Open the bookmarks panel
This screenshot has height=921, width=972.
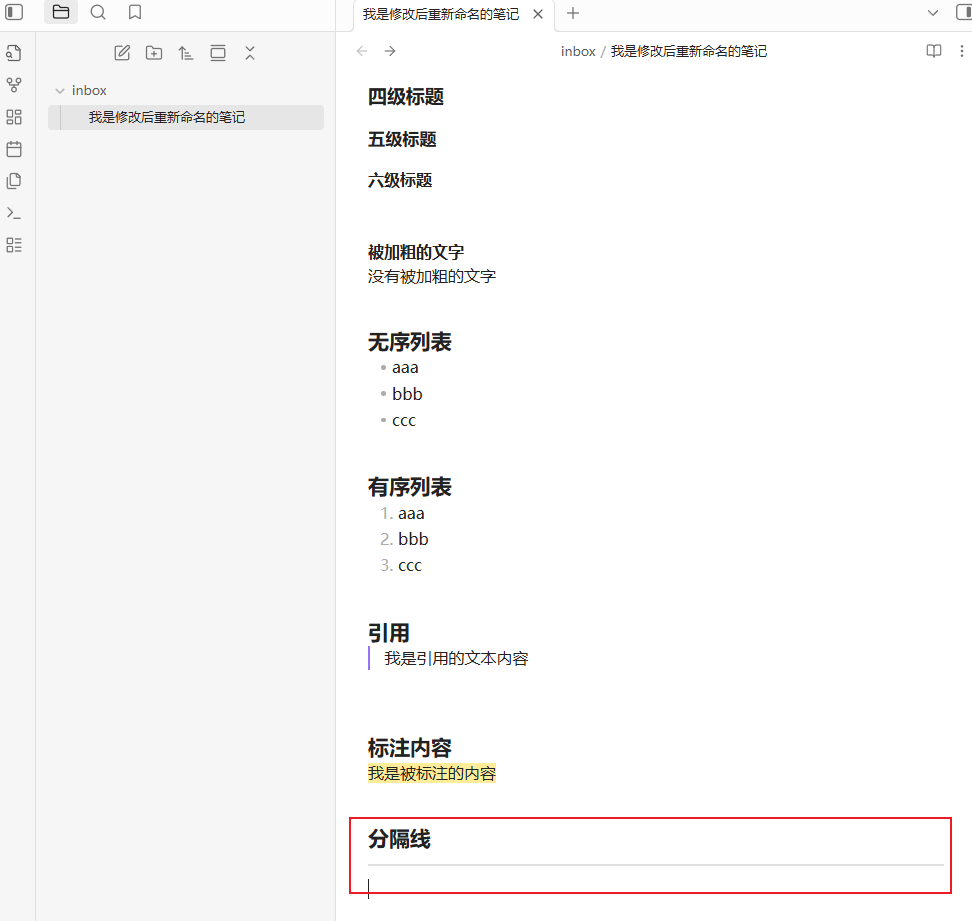[135, 13]
